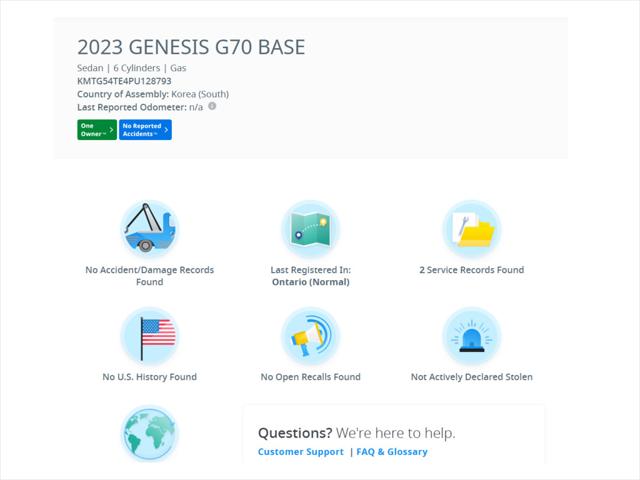
Task: Open the FAQ & Glossary link
Action: pos(392,452)
